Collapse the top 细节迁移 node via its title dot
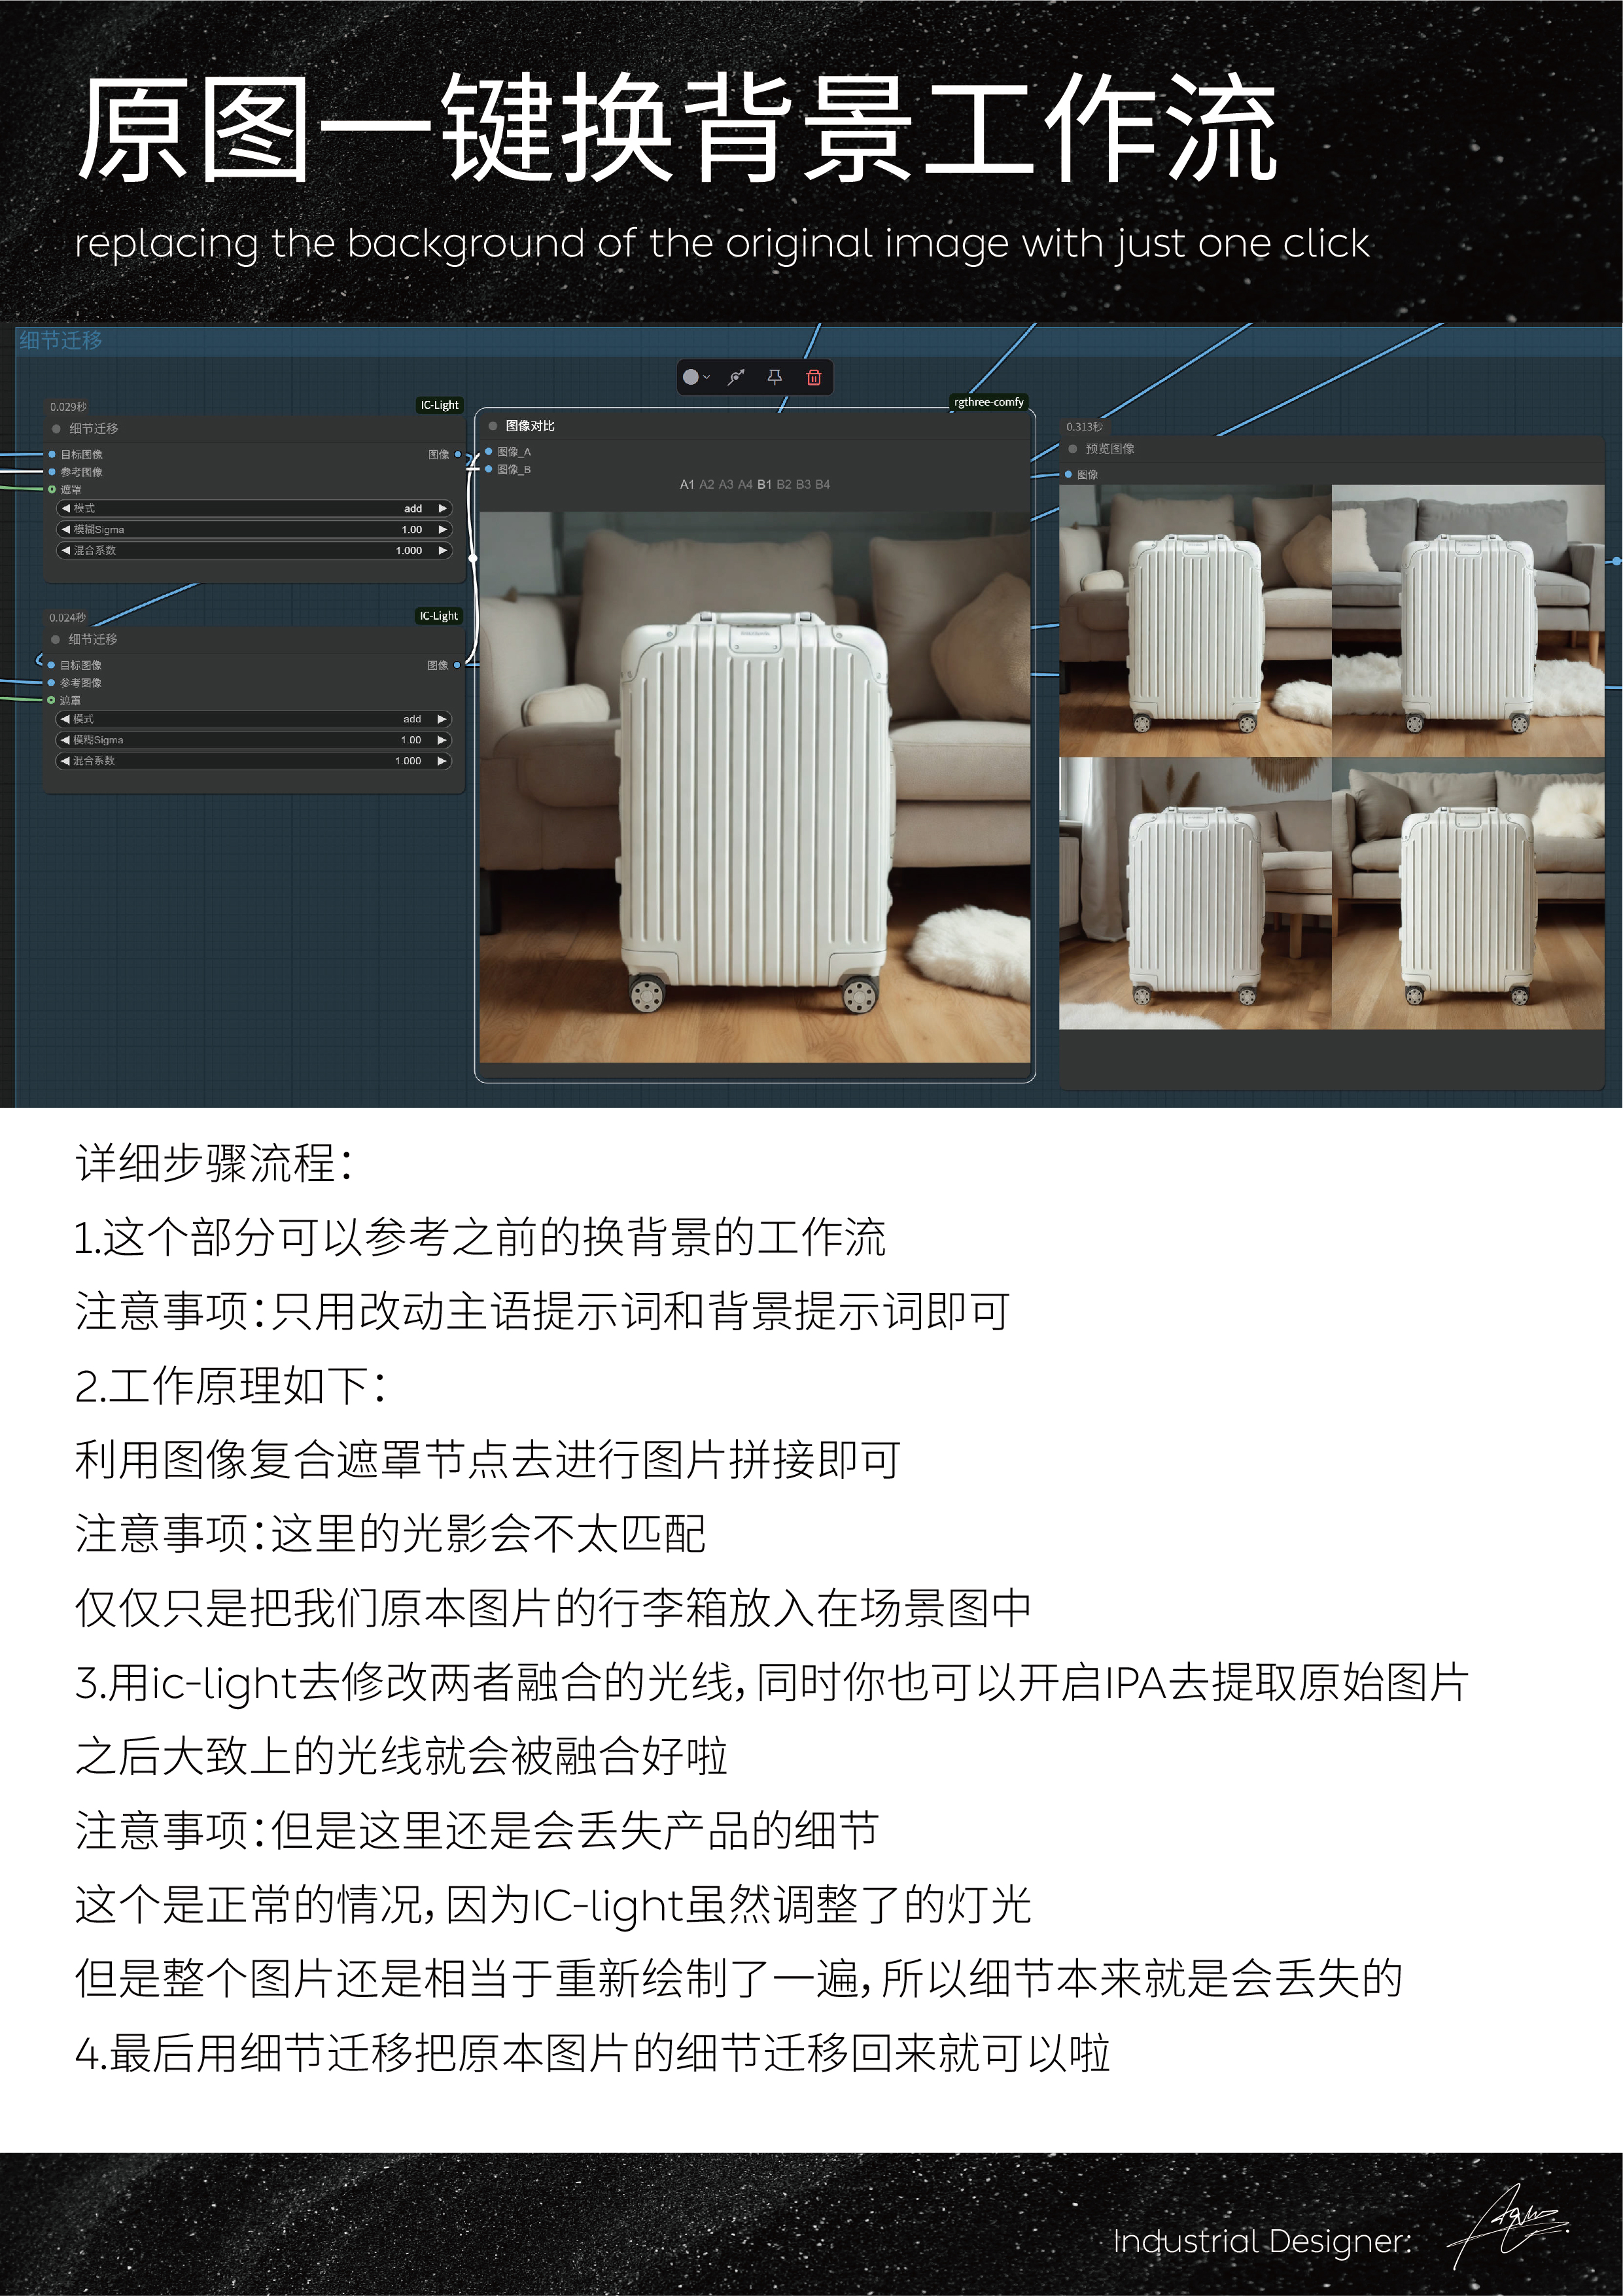This screenshot has width=1623, height=2296. [56, 430]
